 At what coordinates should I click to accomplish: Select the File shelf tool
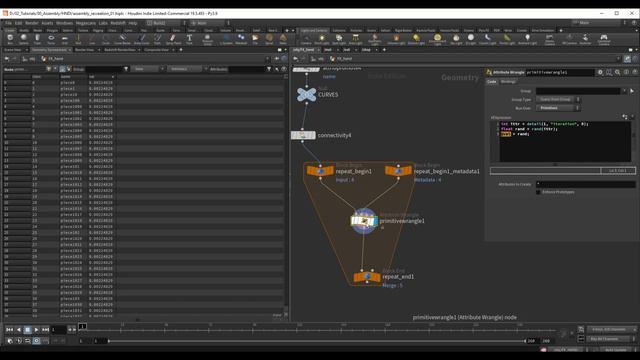(255, 39)
